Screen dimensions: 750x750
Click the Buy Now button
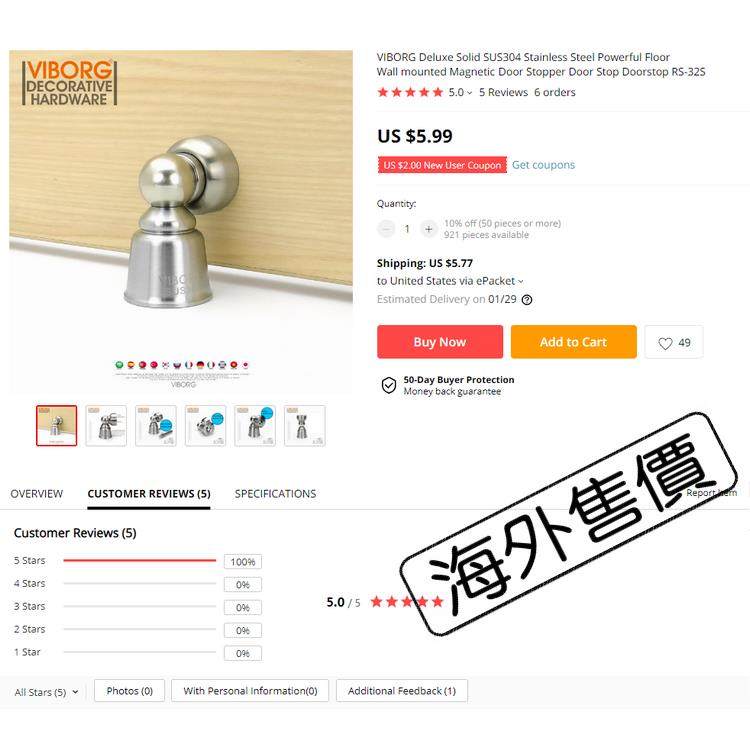(440, 342)
